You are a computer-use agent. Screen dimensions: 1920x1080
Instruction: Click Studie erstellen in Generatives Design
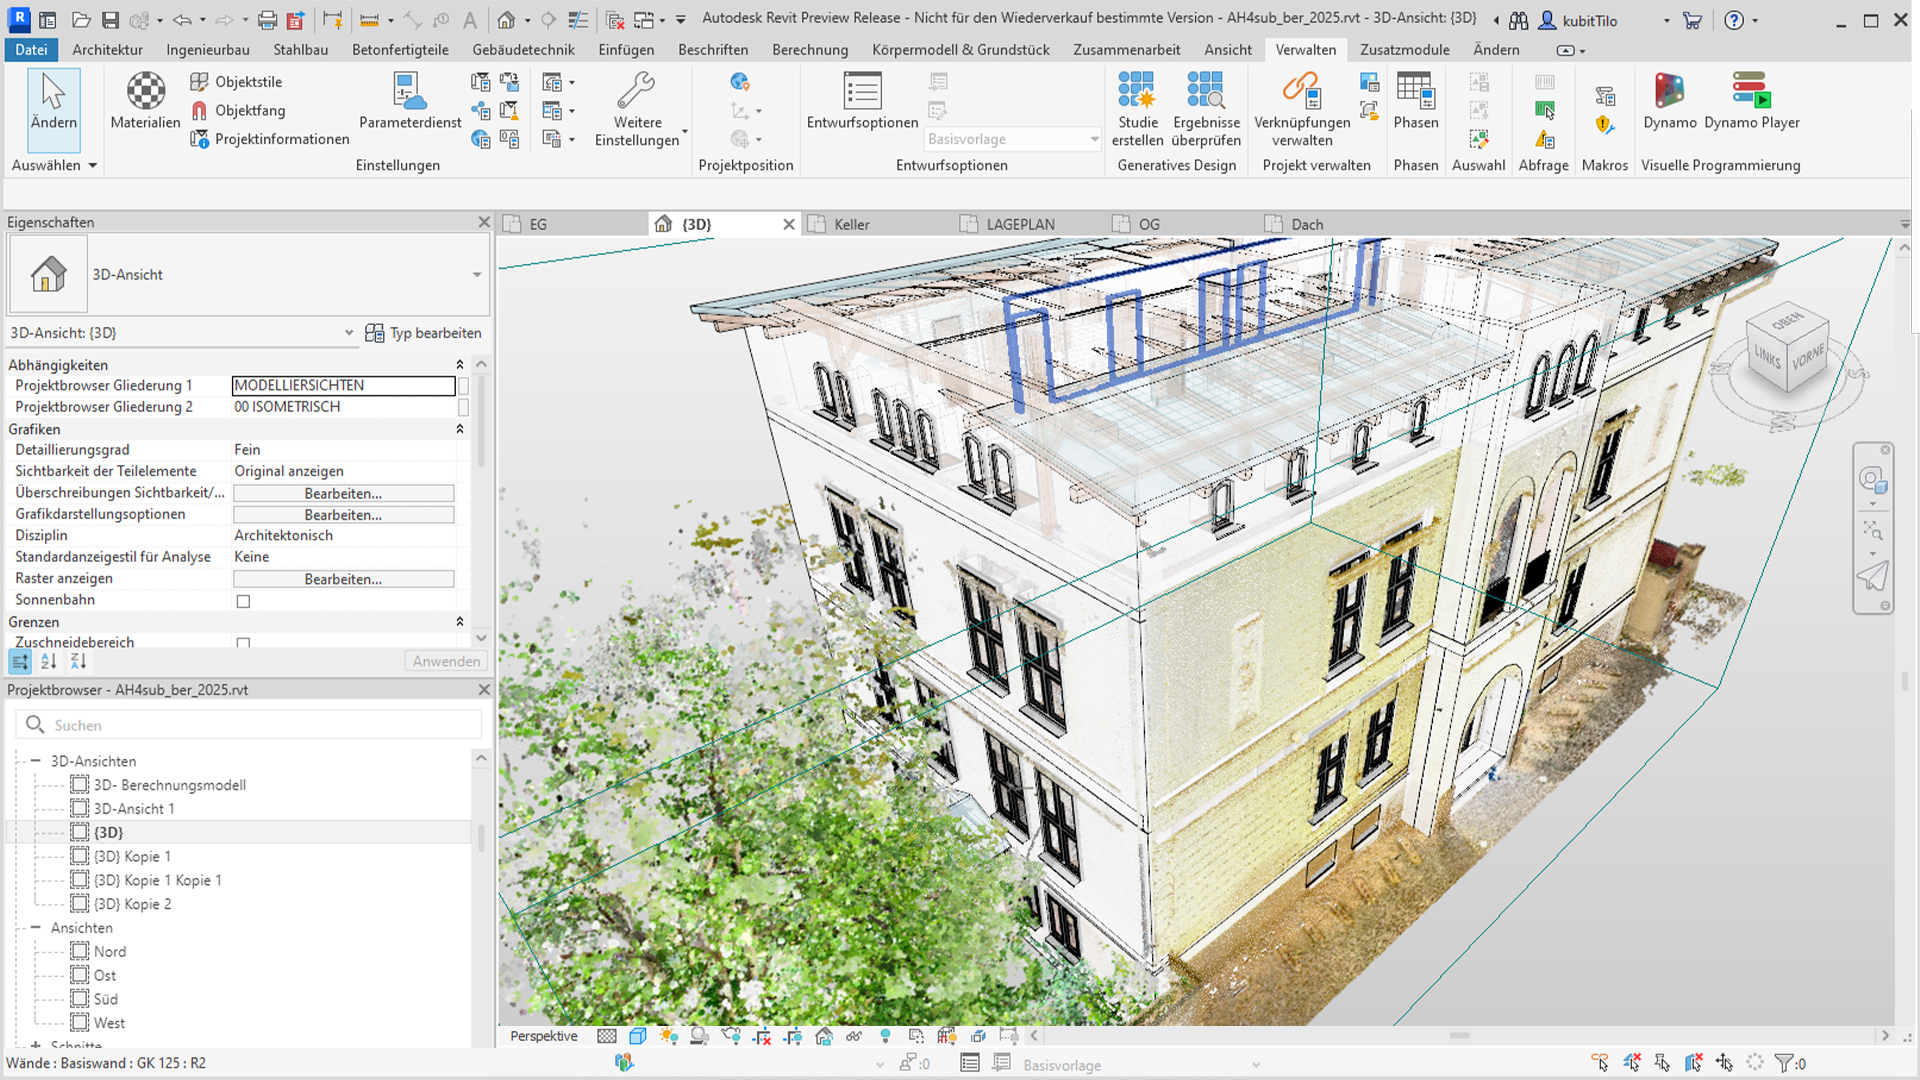pos(1137,109)
